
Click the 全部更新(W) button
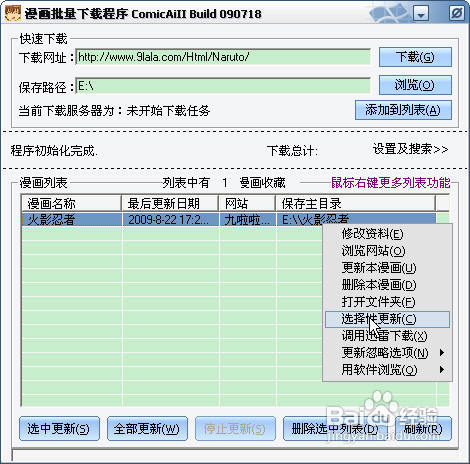(147, 429)
